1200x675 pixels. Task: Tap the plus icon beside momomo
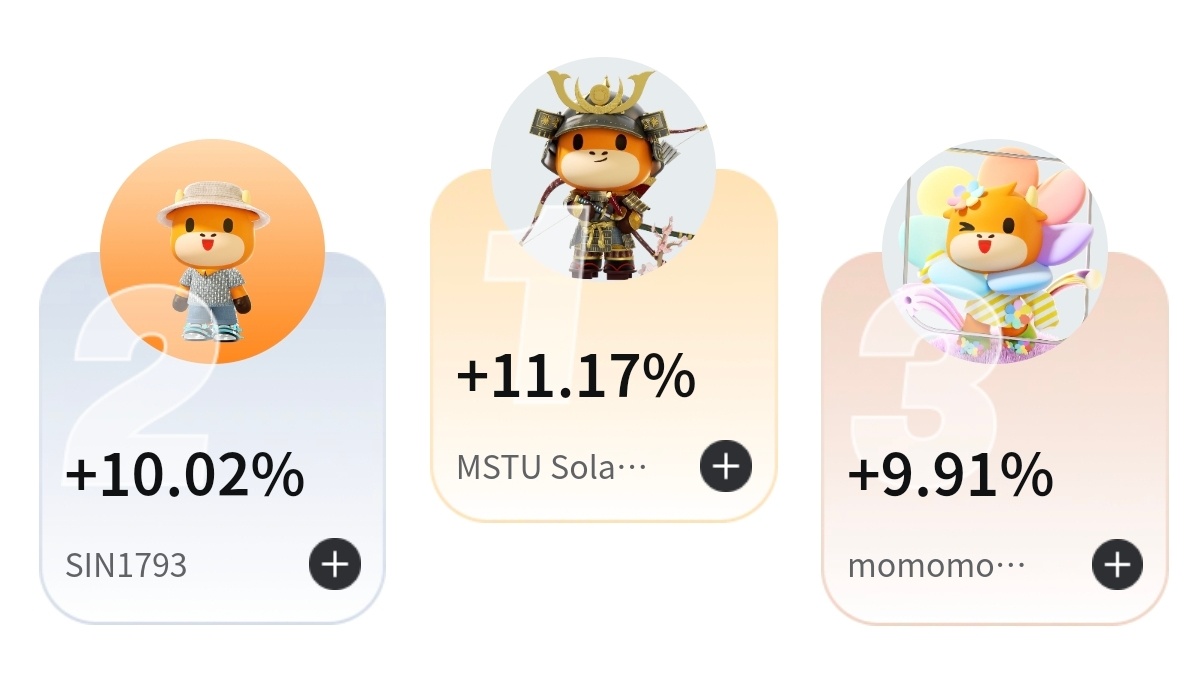[1116, 565]
